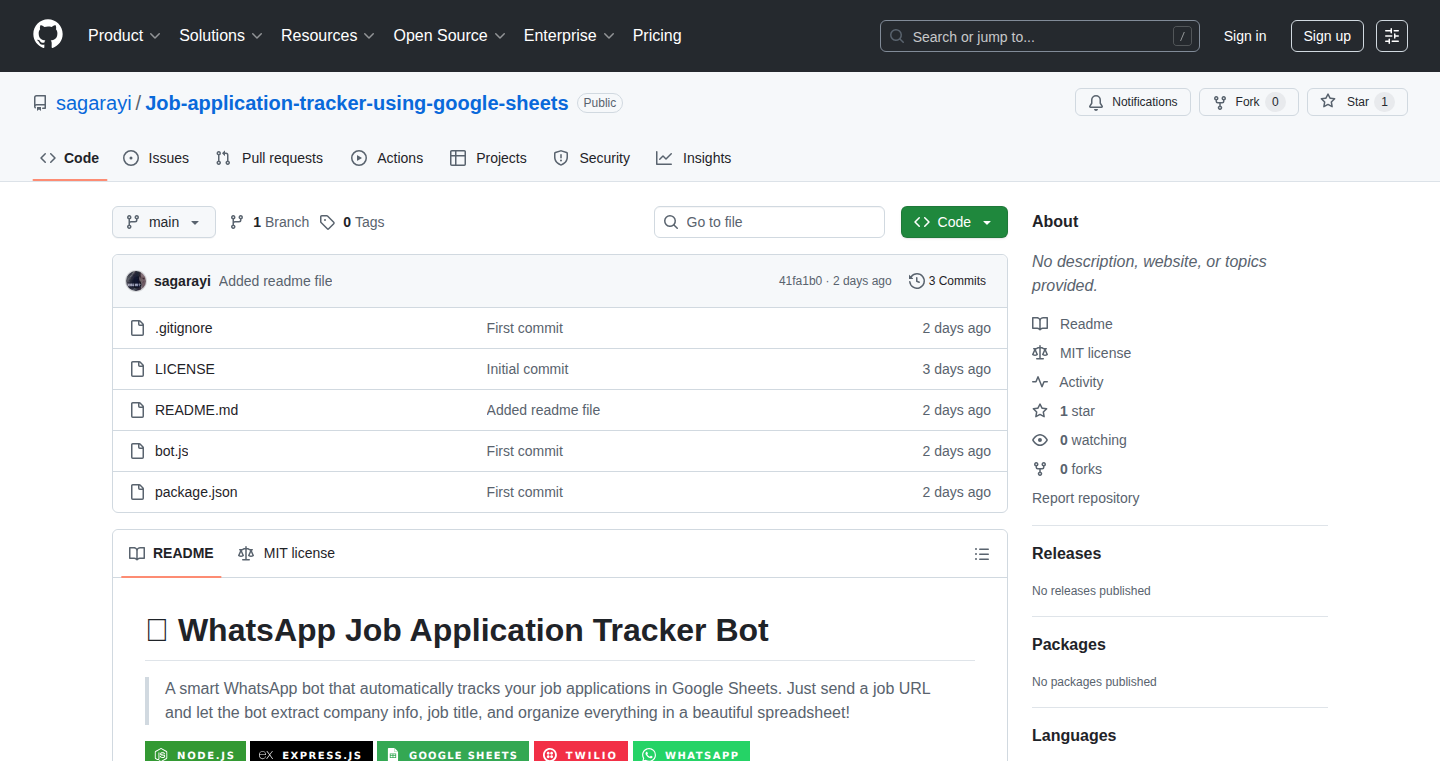Click the star icon beside 1 star
This screenshot has height=761, width=1440.
point(1040,411)
